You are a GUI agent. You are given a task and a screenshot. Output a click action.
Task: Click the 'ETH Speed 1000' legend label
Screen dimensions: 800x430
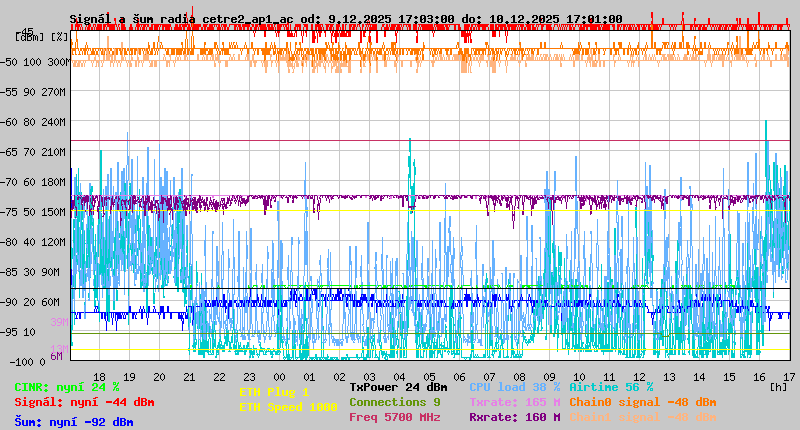pos(288,407)
